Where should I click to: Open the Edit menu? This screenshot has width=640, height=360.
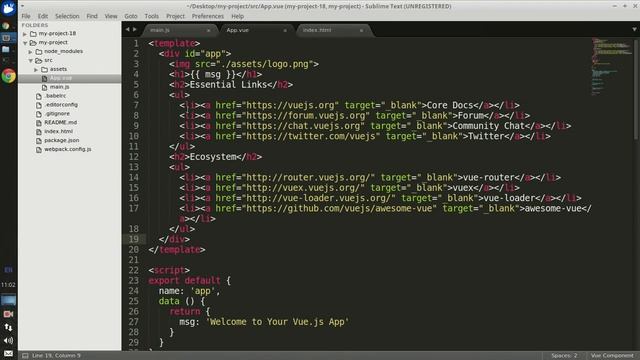coord(43,16)
